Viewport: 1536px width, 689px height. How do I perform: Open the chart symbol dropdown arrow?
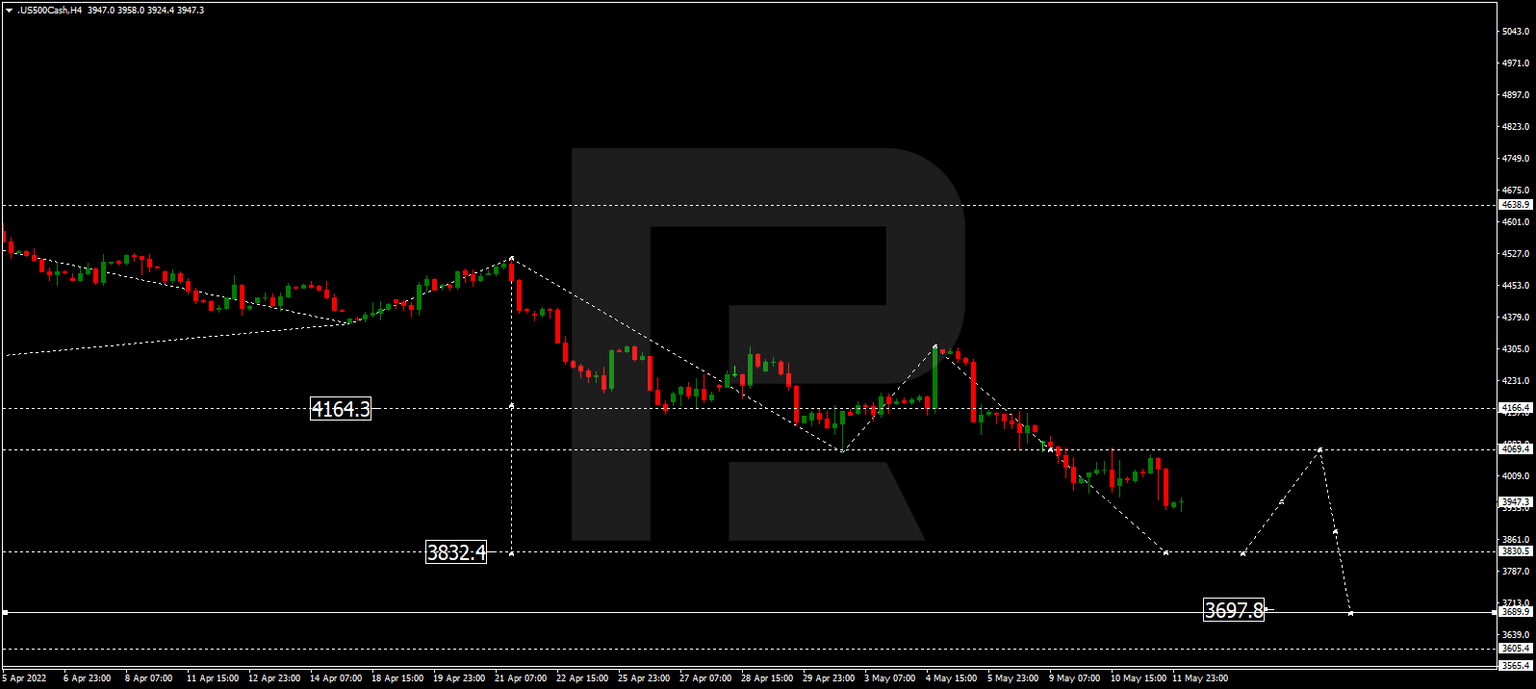click(10, 9)
